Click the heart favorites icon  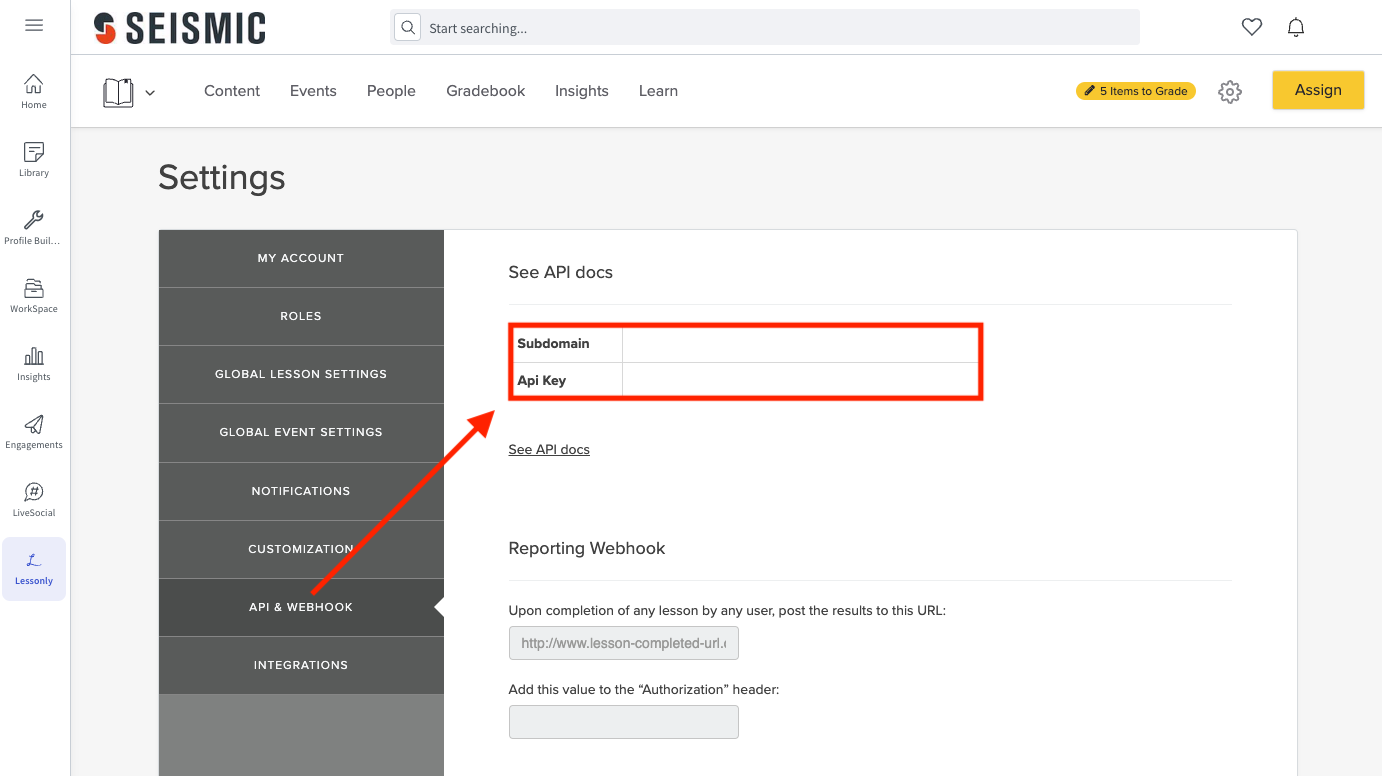coord(1251,27)
